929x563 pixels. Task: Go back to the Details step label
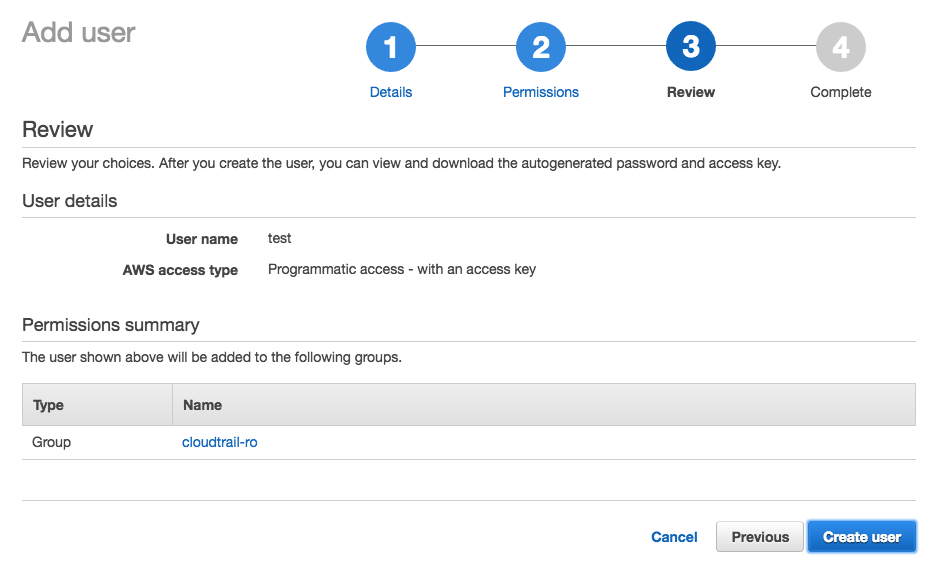(x=390, y=92)
